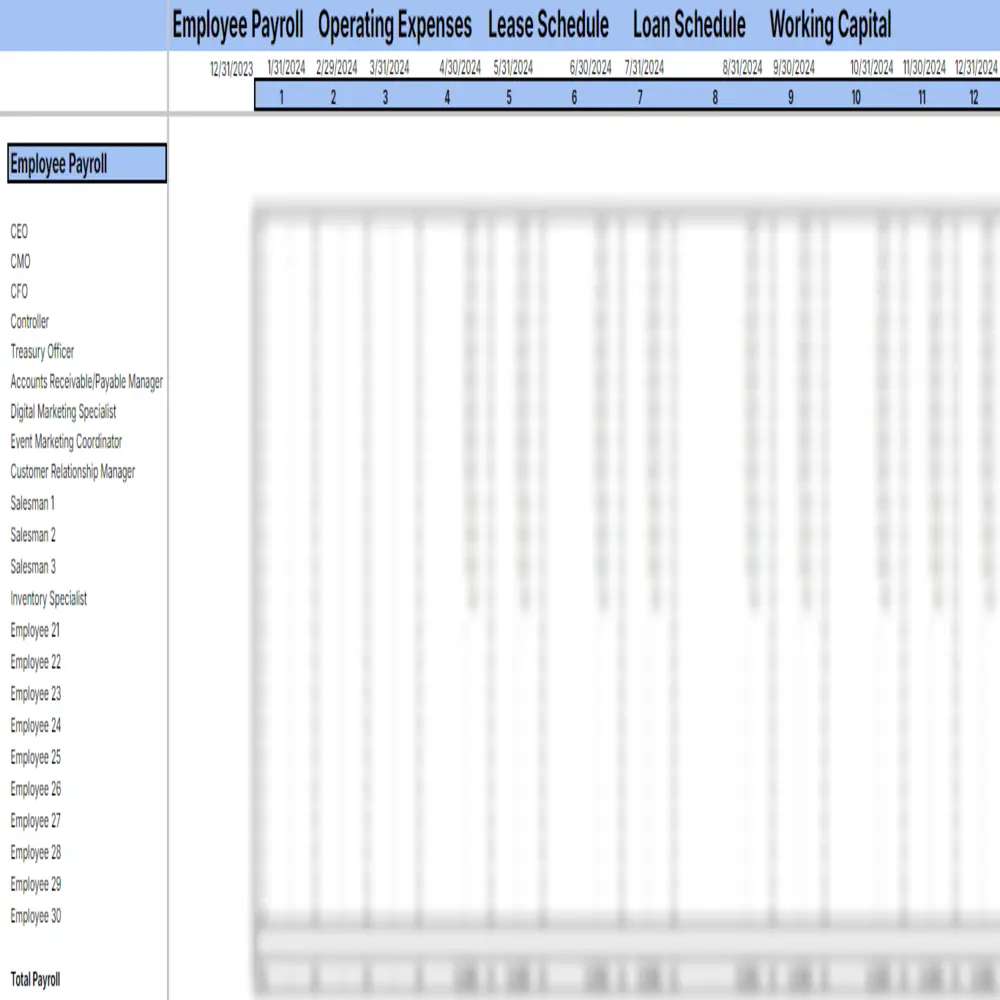Click the Total Payroll row label
The height and width of the screenshot is (1000, 1000).
(35, 980)
